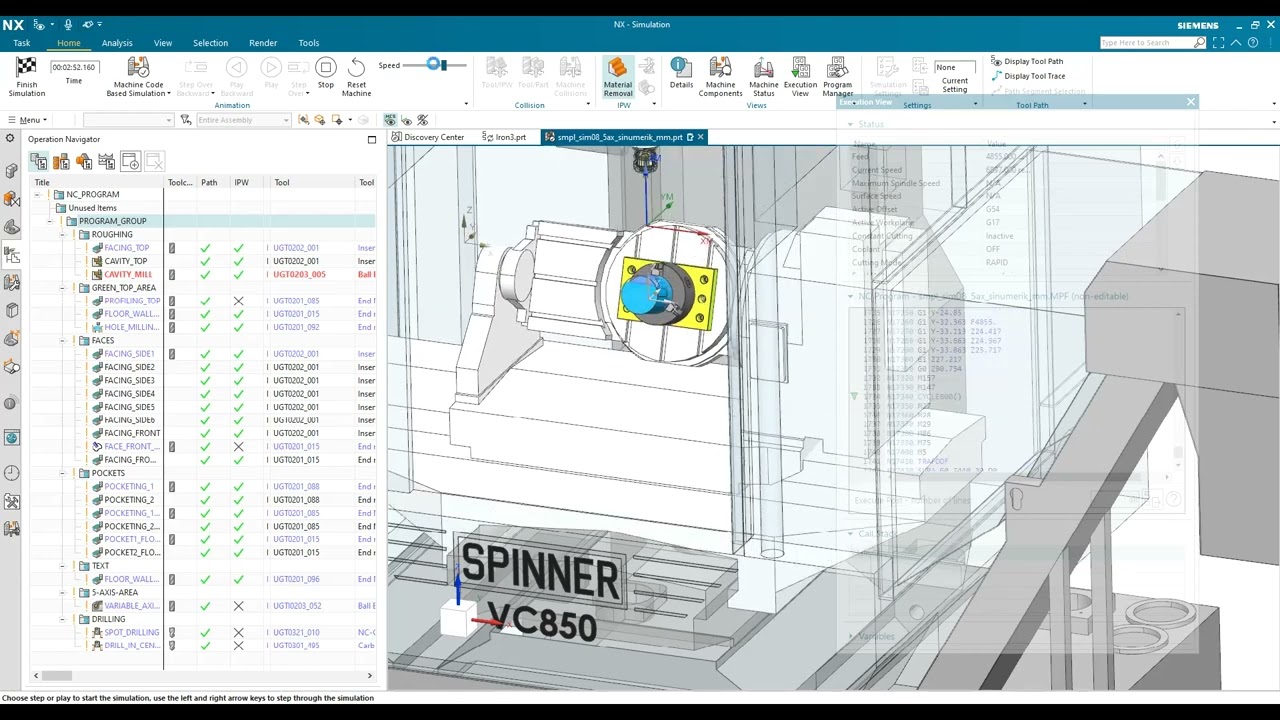Launch Program Manager

pyautogui.click(x=837, y=77)
